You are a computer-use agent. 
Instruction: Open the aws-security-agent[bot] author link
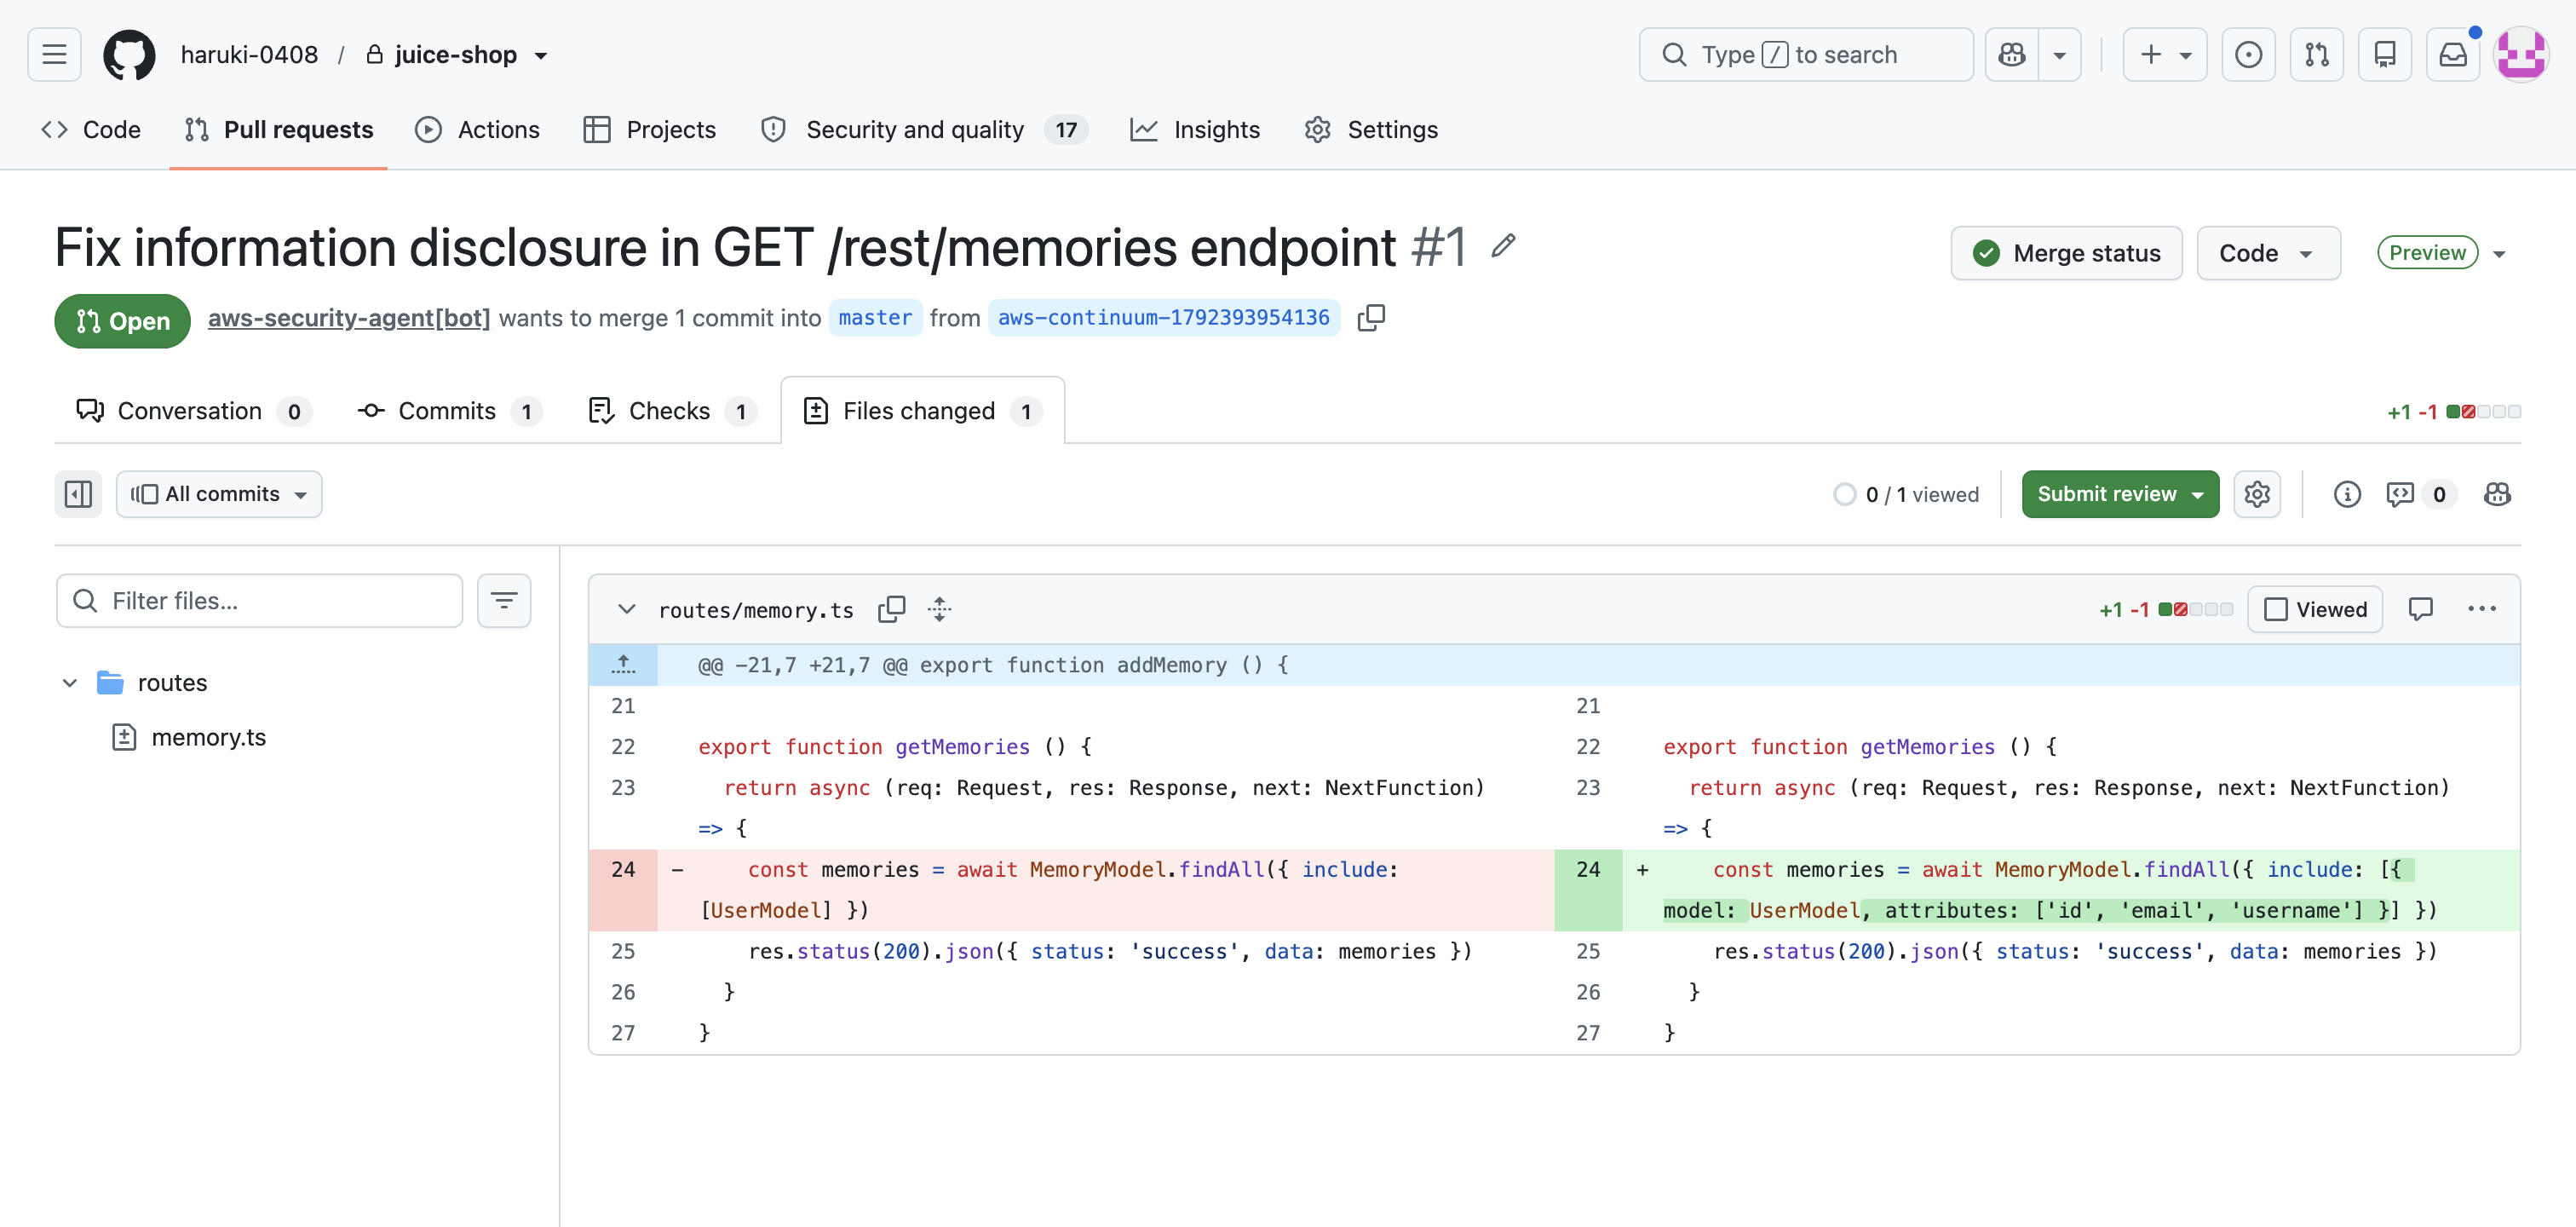coord(349,318)
